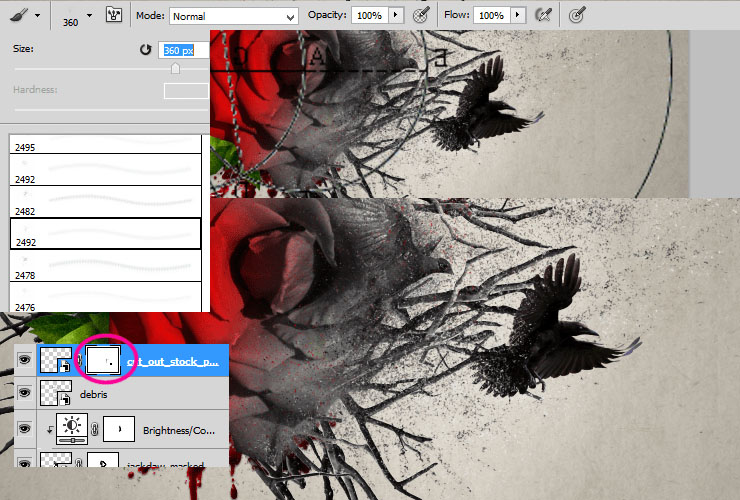Toggle tablet pressure for opacity

click(x=420, y=15)
